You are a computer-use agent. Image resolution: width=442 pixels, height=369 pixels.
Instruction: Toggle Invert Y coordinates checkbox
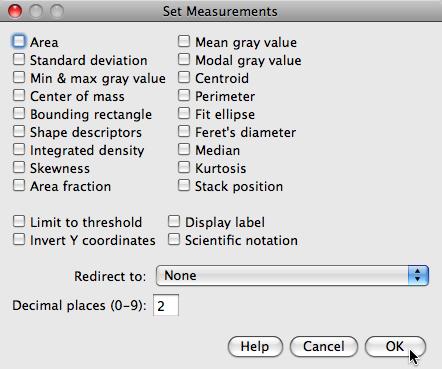(19, 239)
